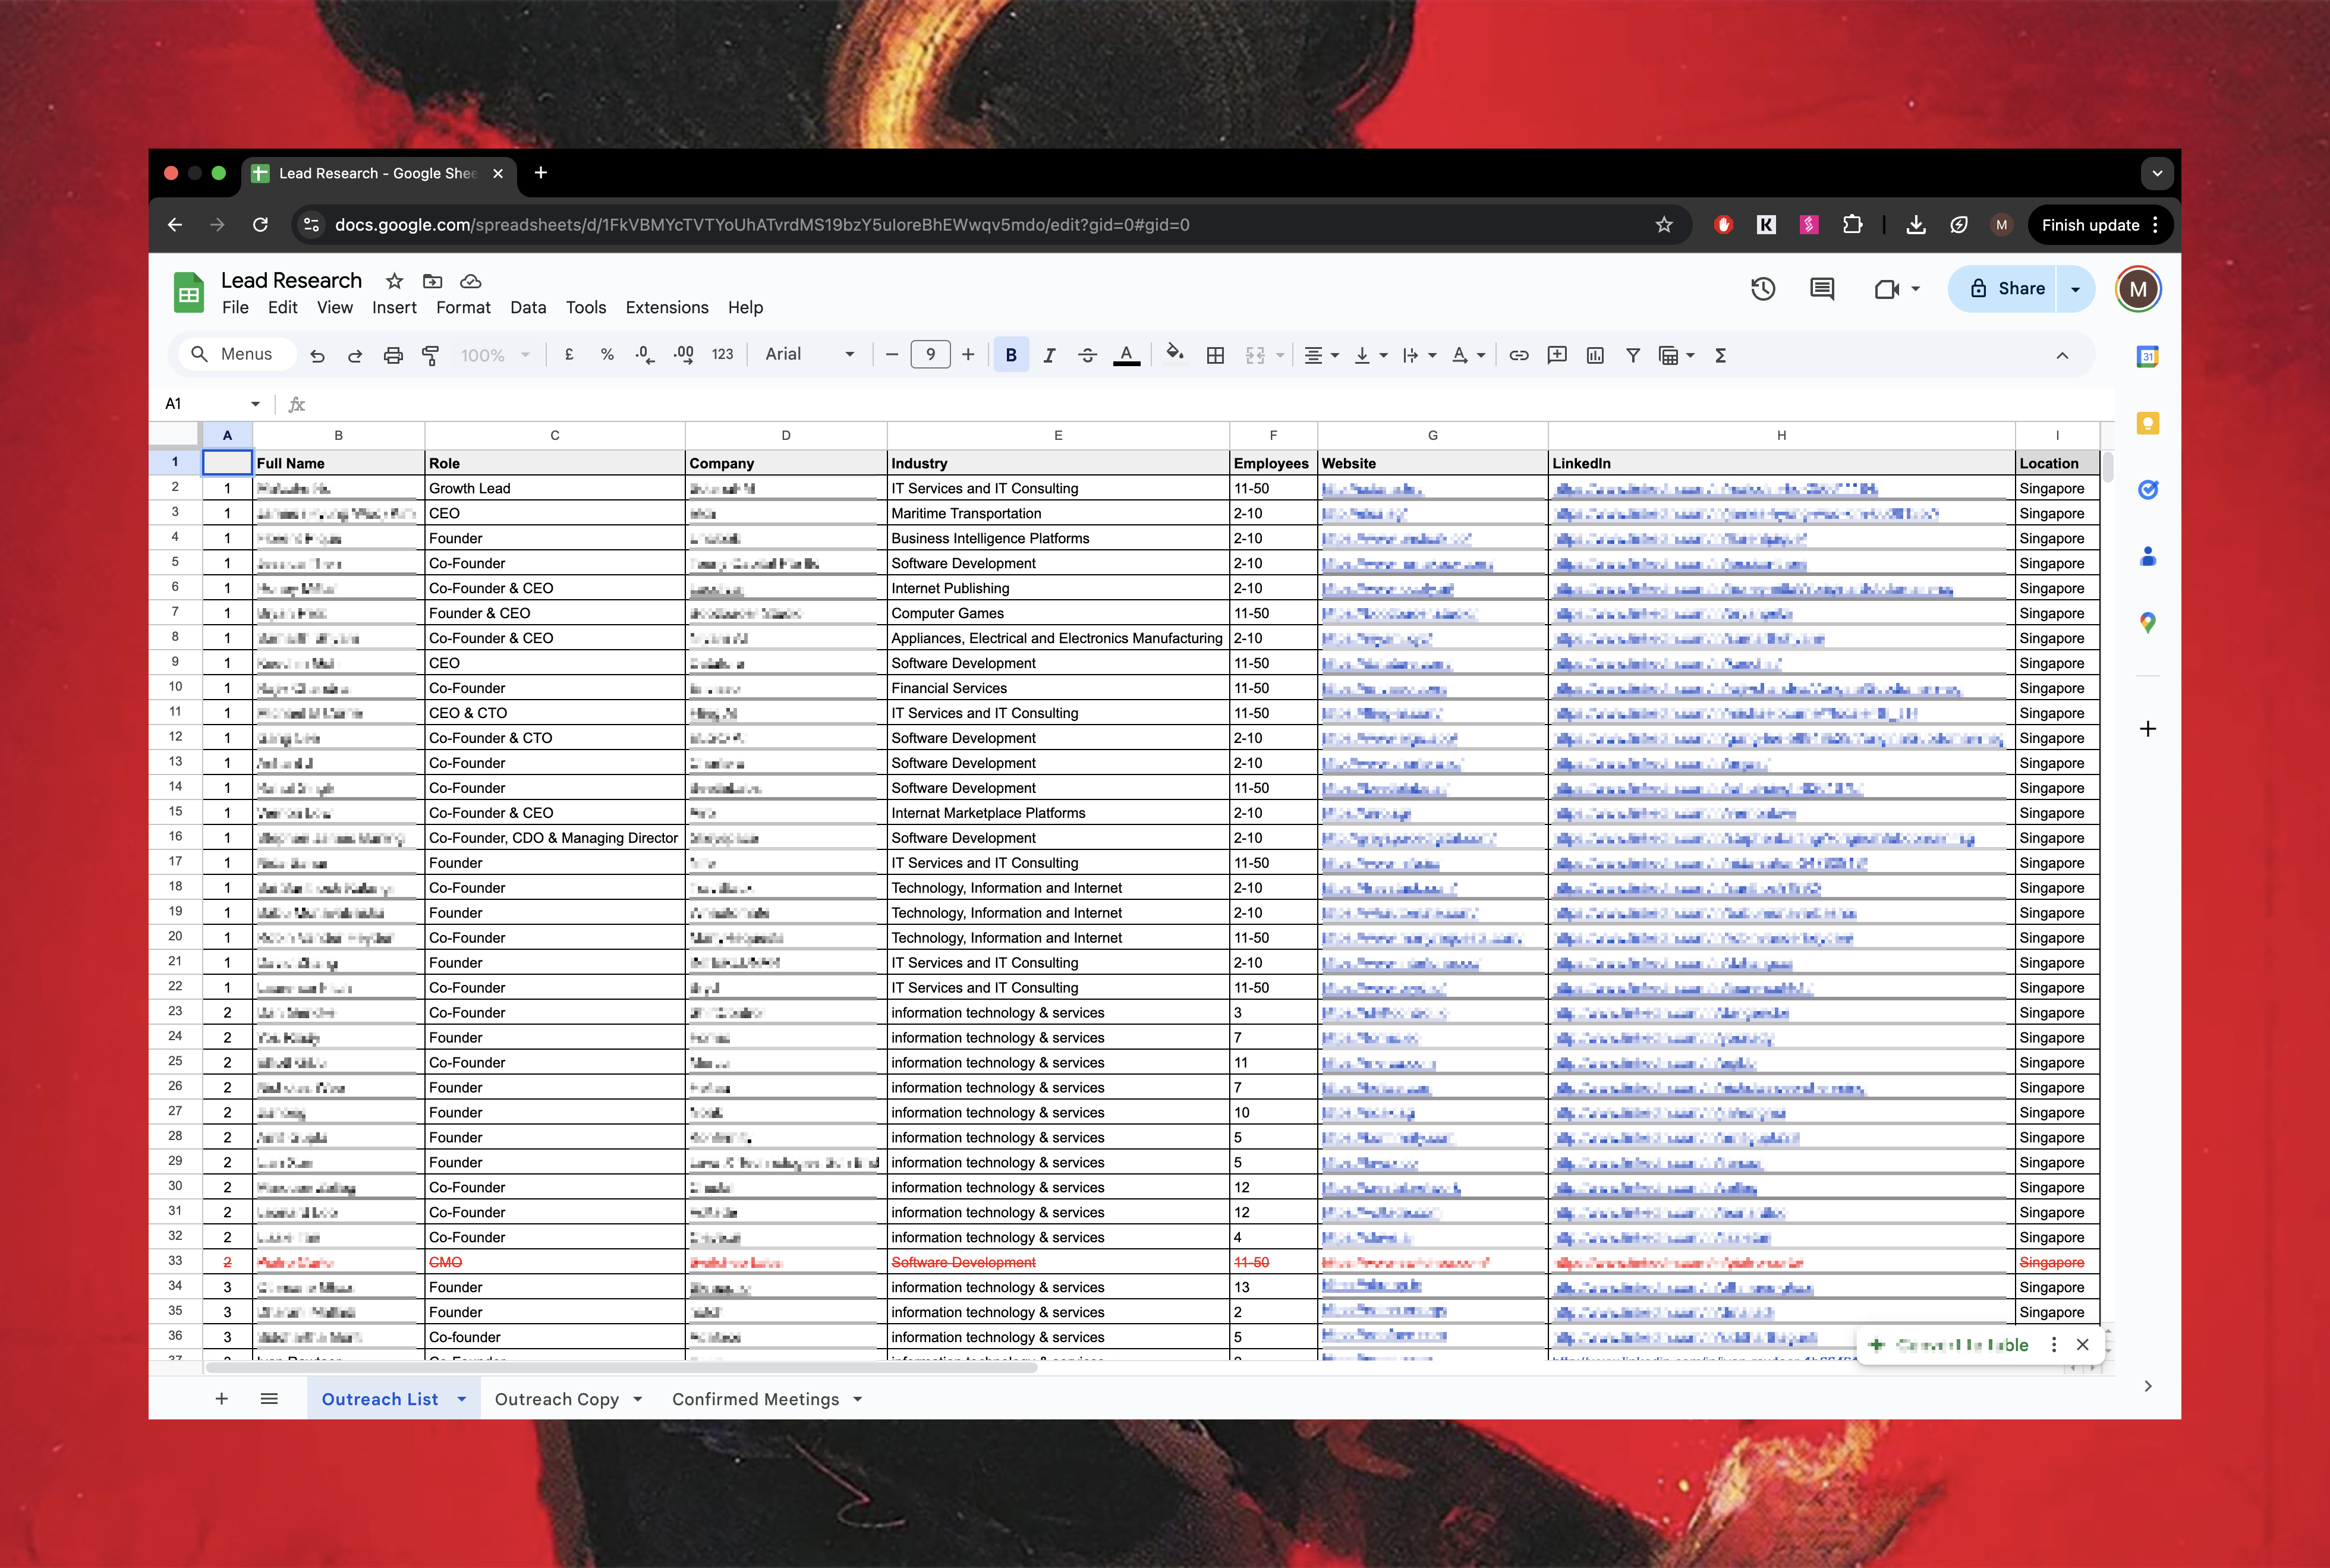Click the insert link icon
Viewport: 2330px width, 1568px height.
[x=1518, y=355]
